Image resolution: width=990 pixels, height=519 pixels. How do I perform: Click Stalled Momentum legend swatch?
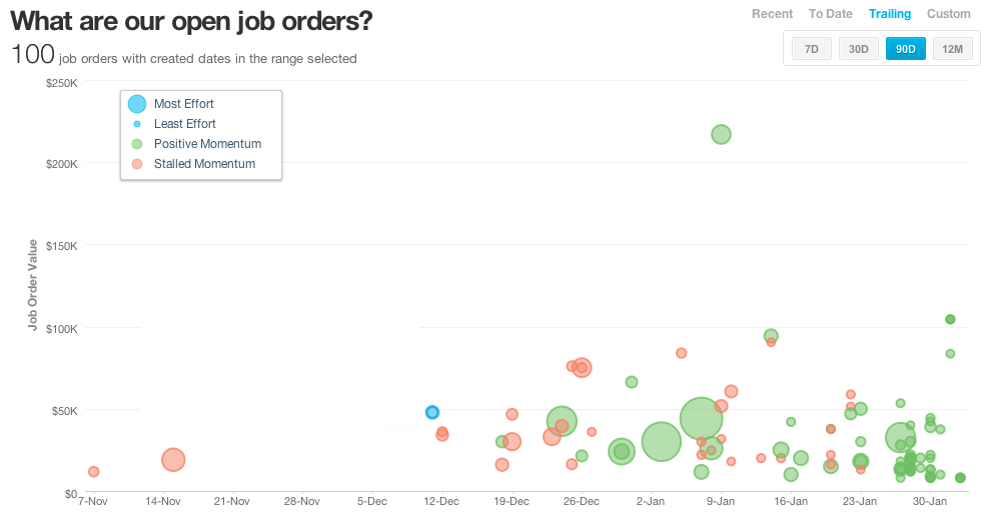(x=138, y=163)
